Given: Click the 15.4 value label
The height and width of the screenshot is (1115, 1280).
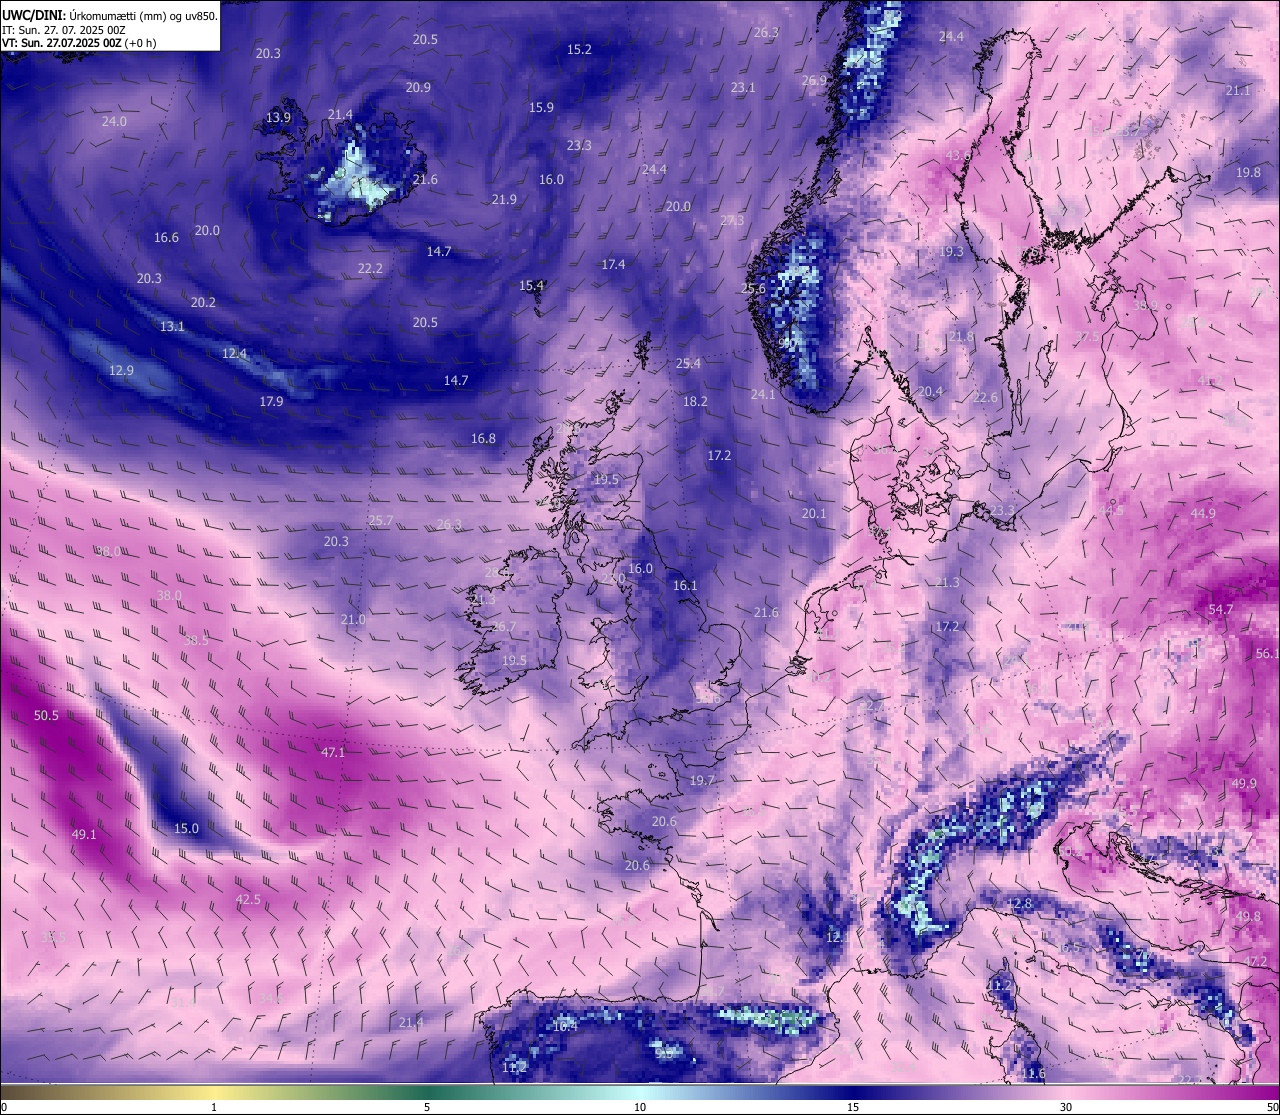Looking at the screenshot, I should pyautogui.click(x=531, y=285).
